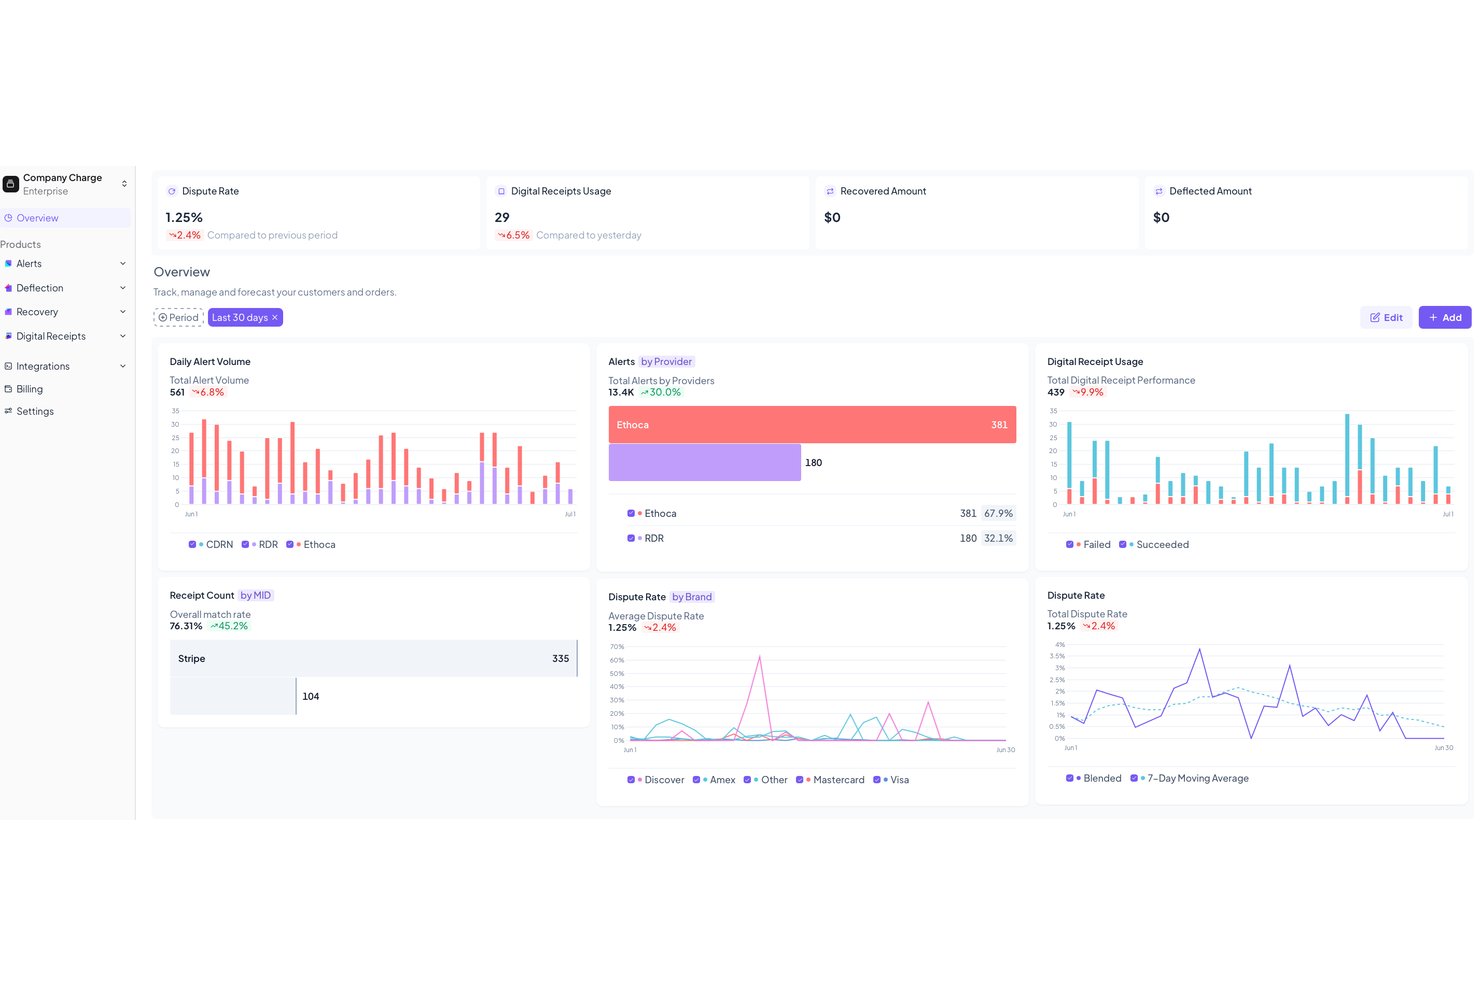The height and width of the screenshot is (987, 1480).
Task: Open the Digital Receipts sidebar item
Action: [66, 336]
